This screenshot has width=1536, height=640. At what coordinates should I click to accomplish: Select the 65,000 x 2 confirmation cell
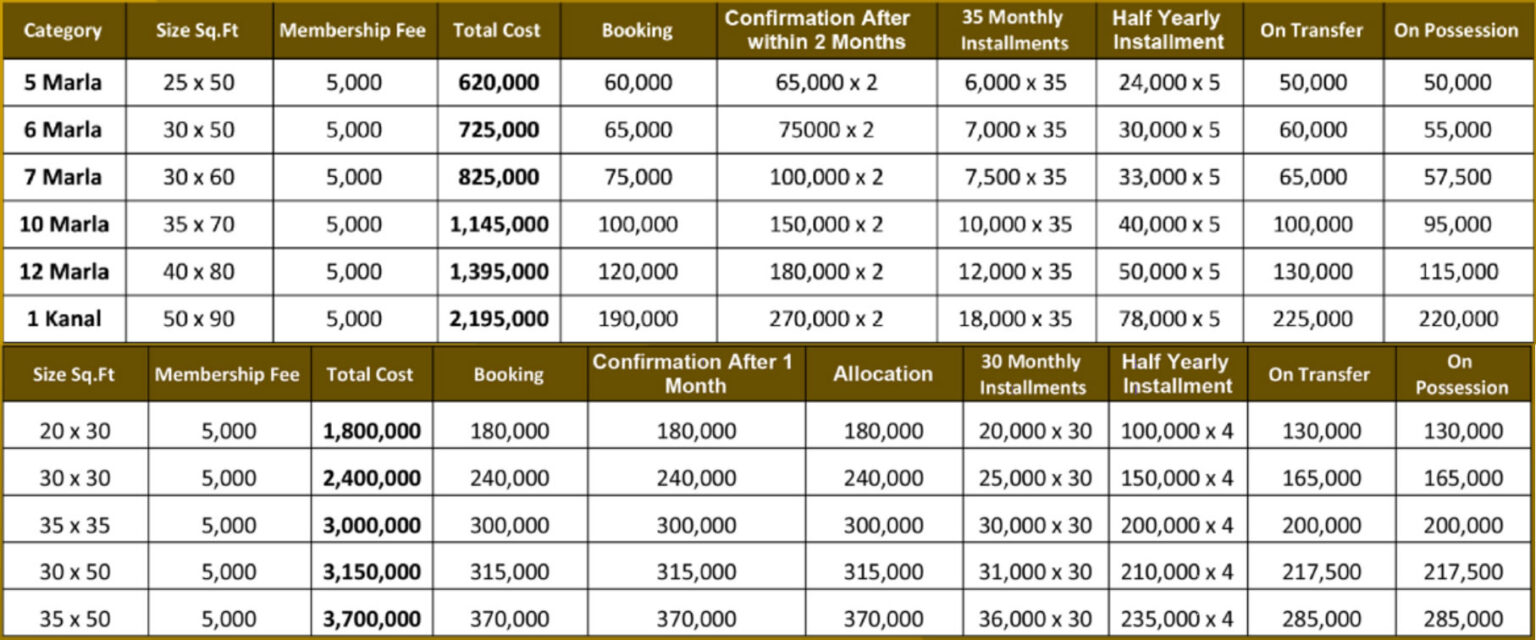tap(826, 82)
